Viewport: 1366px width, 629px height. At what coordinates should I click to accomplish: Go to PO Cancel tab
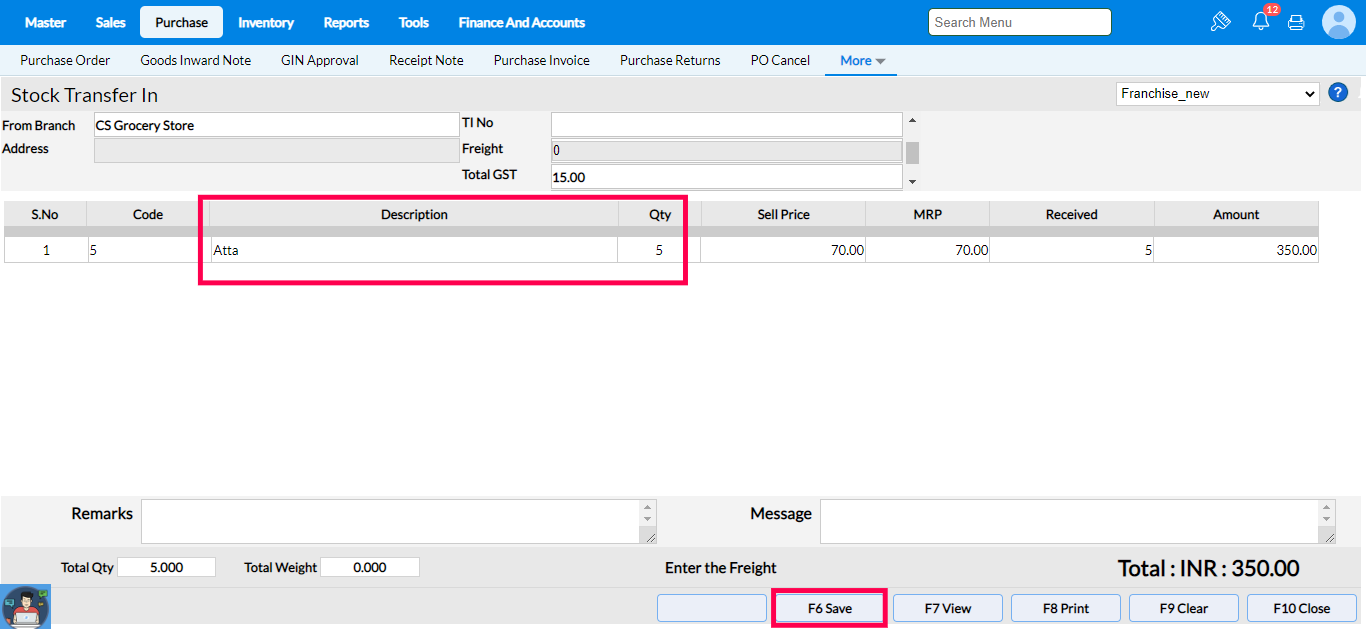(x=780, y=60)
